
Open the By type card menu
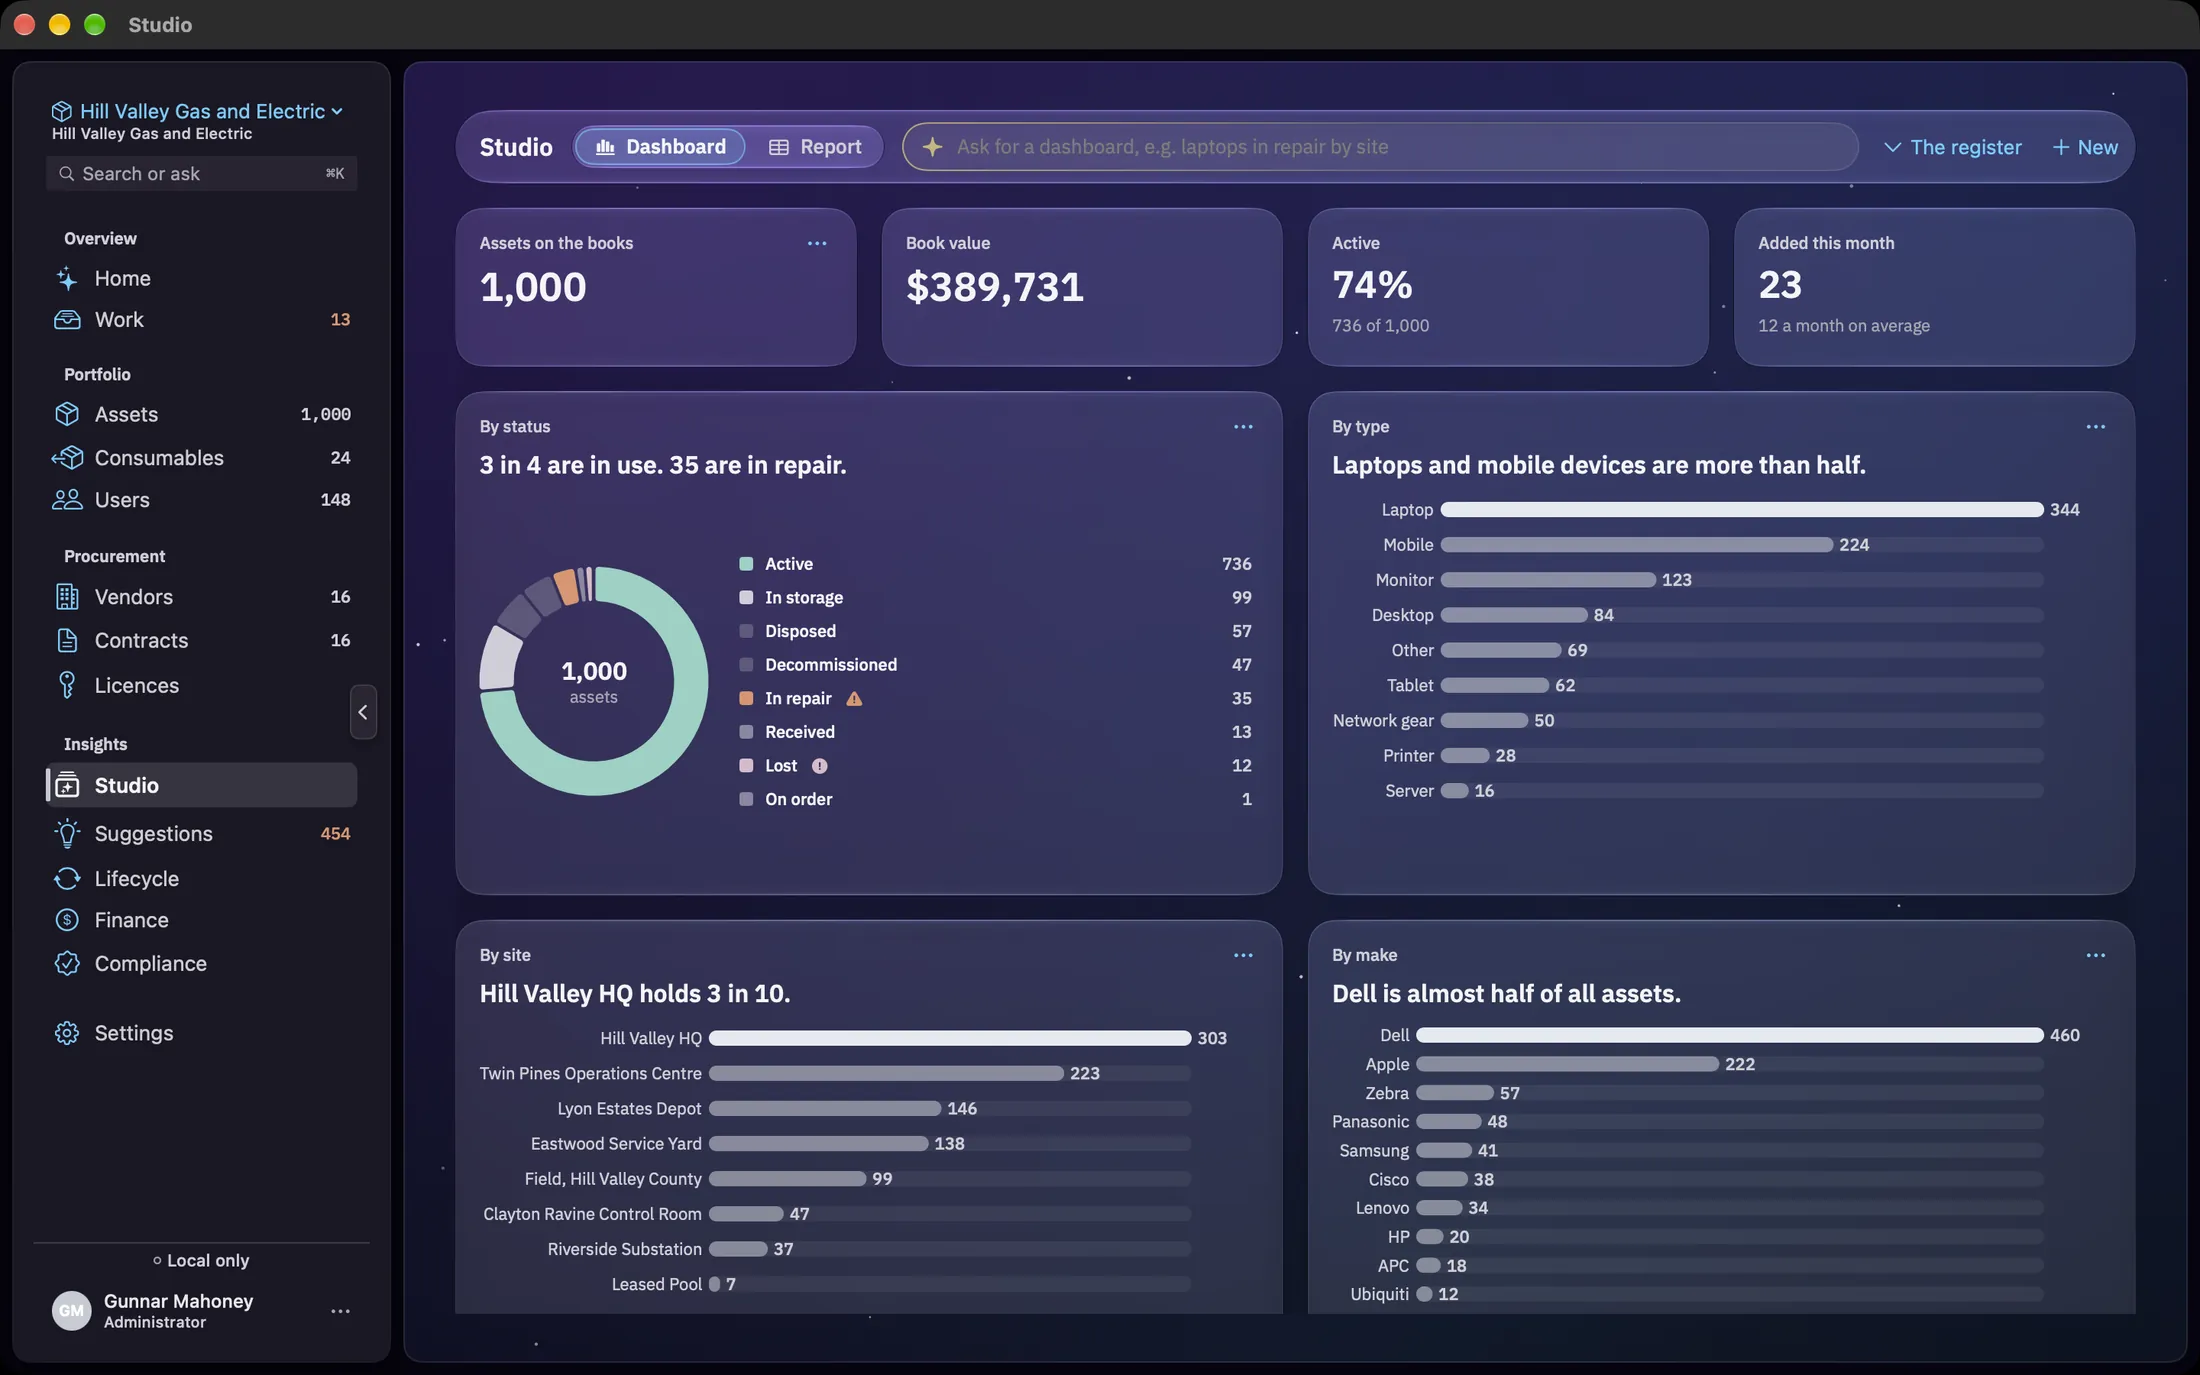coord(2096,427)
